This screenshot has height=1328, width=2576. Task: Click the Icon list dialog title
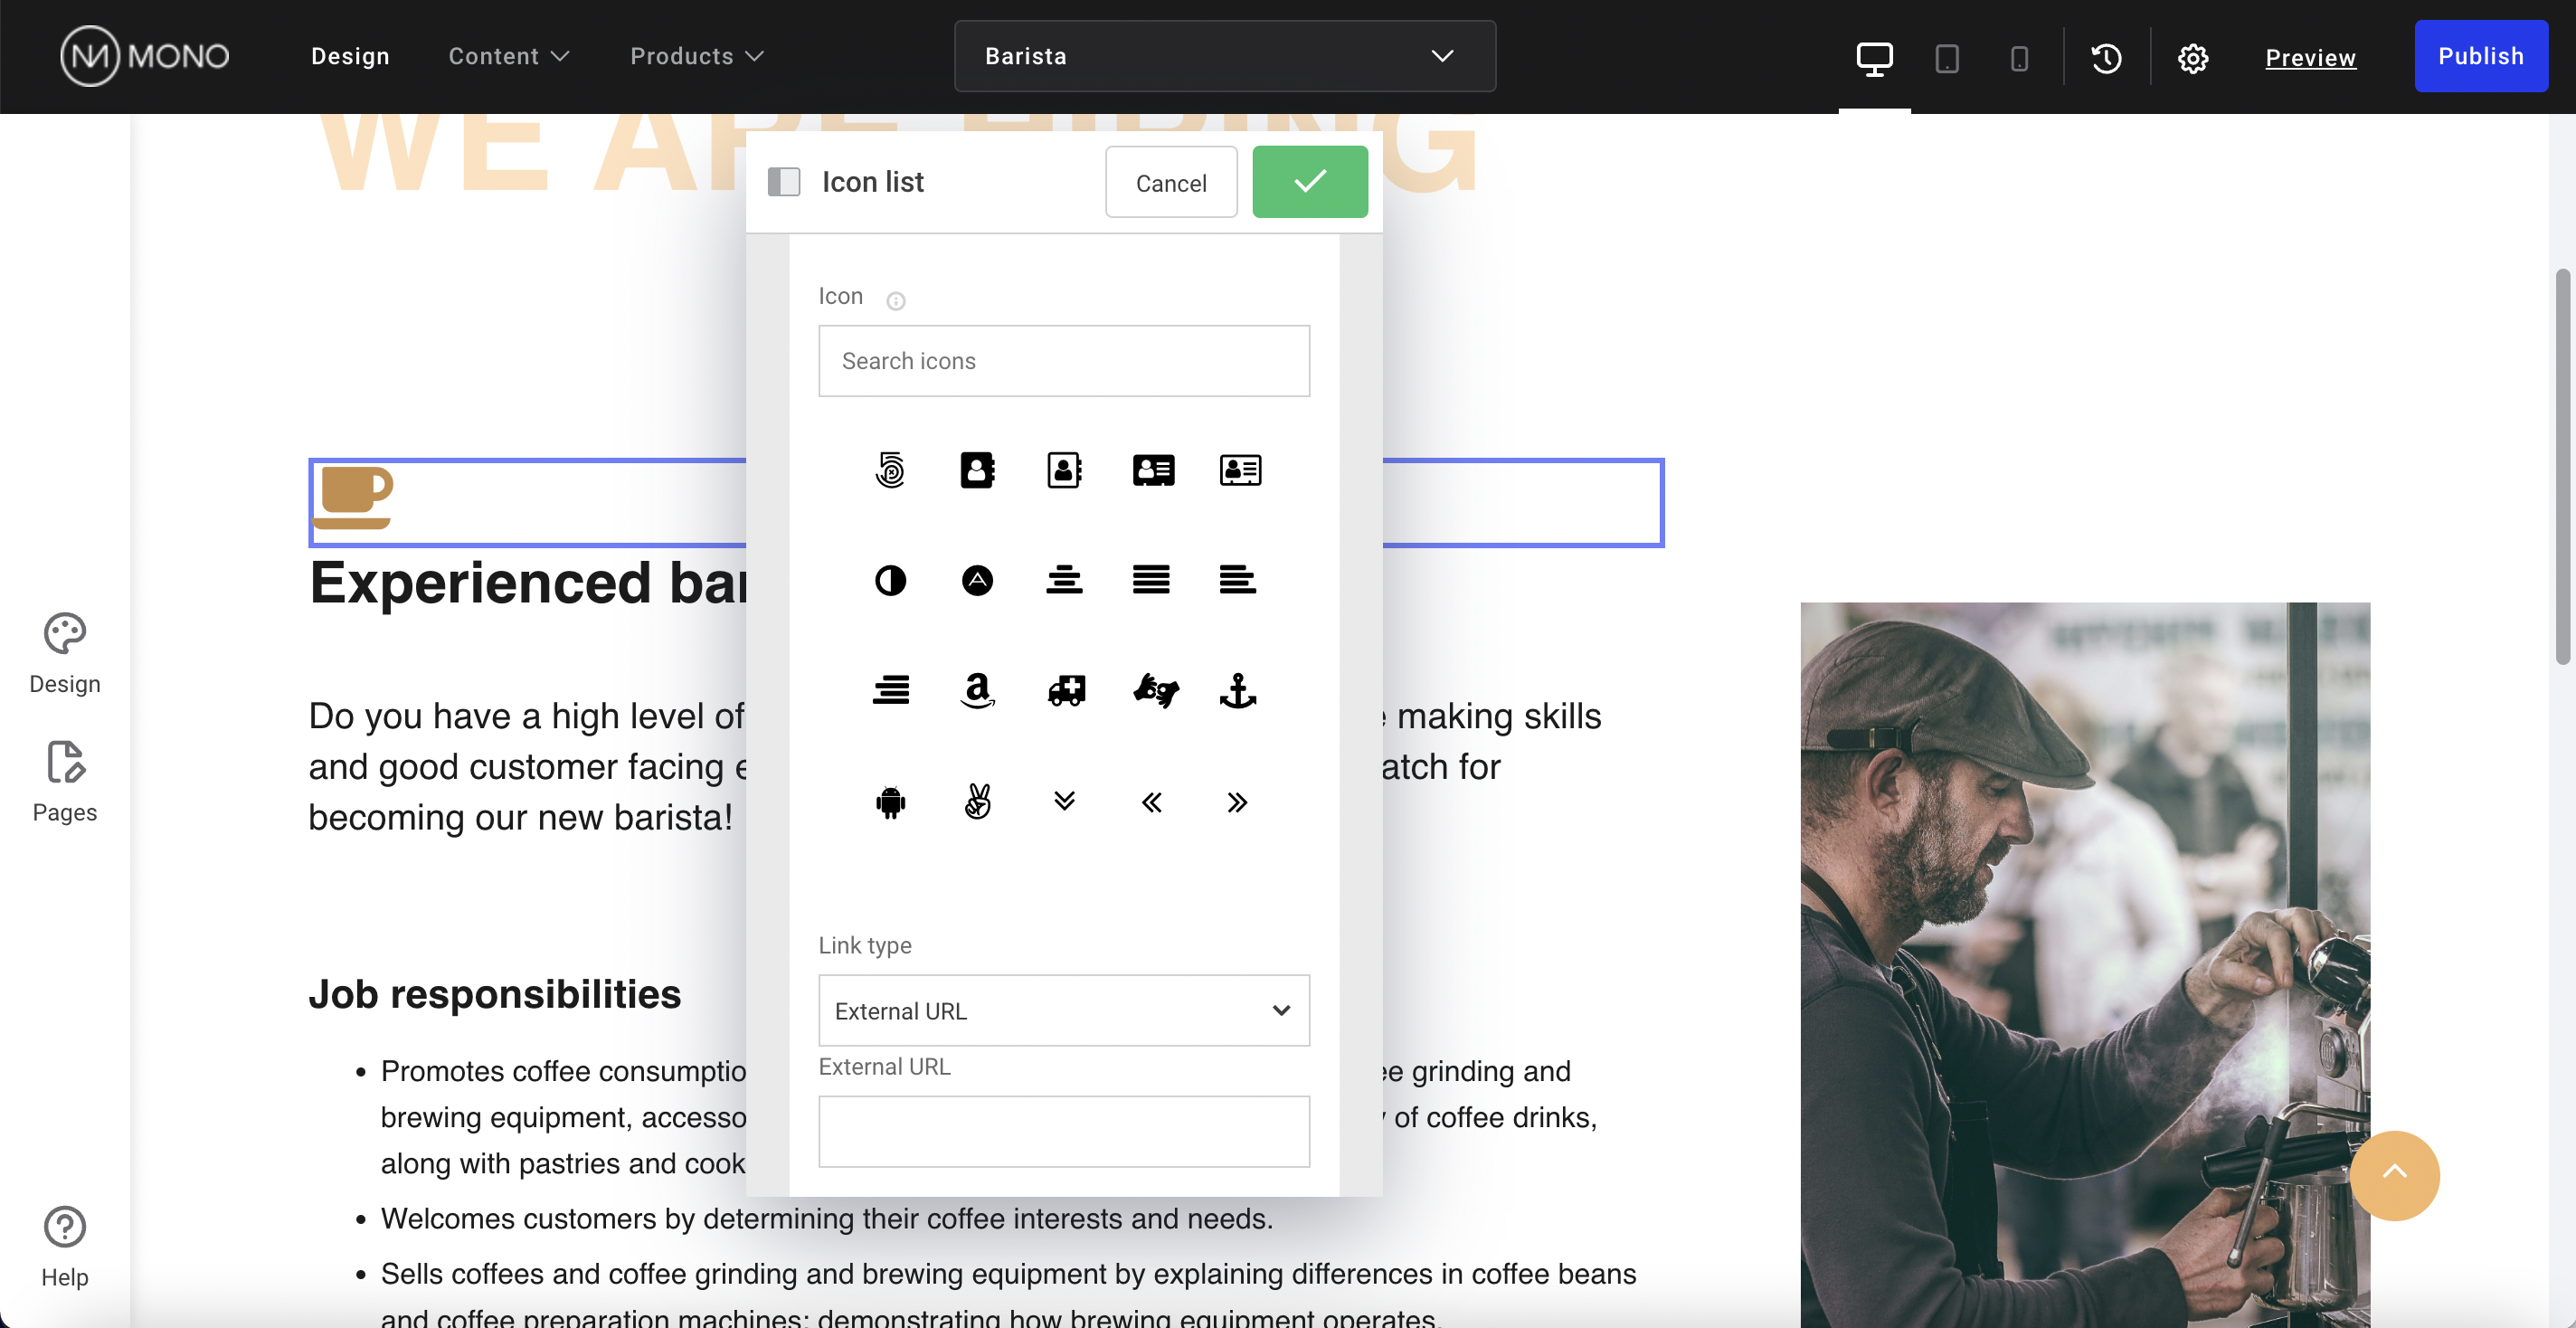873,182
